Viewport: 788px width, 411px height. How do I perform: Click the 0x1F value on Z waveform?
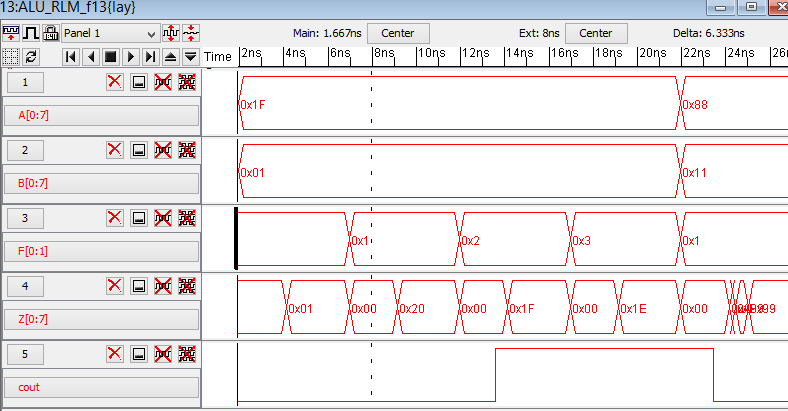[522, 309]
